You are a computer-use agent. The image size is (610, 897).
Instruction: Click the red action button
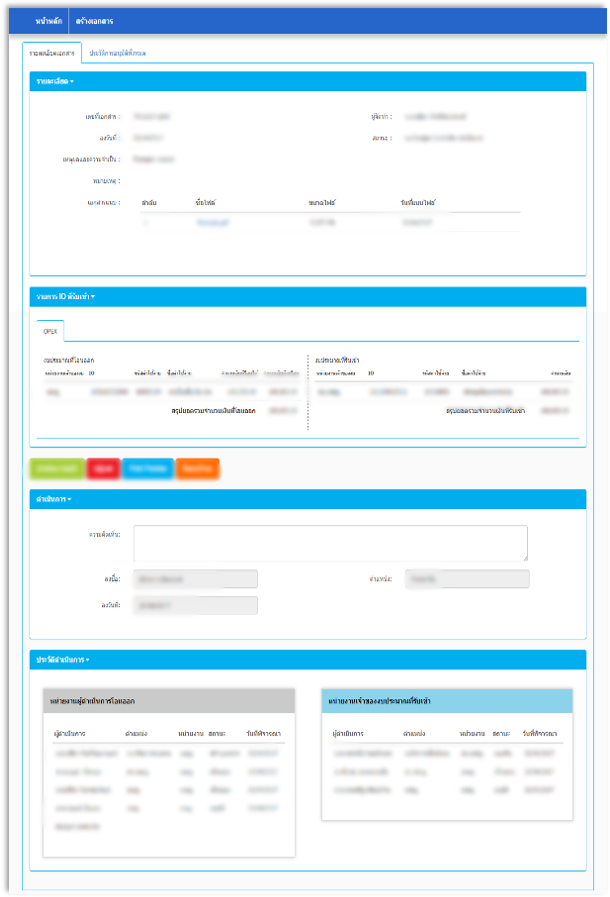[x=102, y=468]
